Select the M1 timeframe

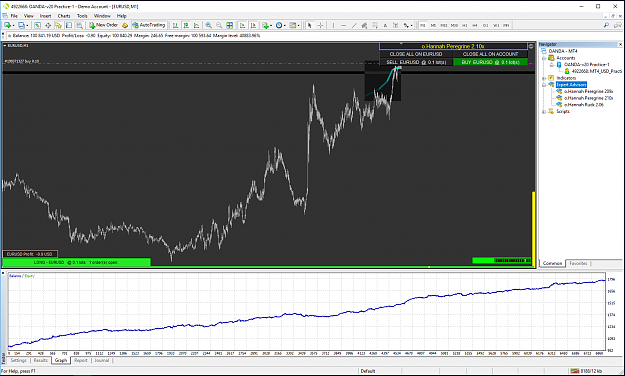tap(423, 25)
